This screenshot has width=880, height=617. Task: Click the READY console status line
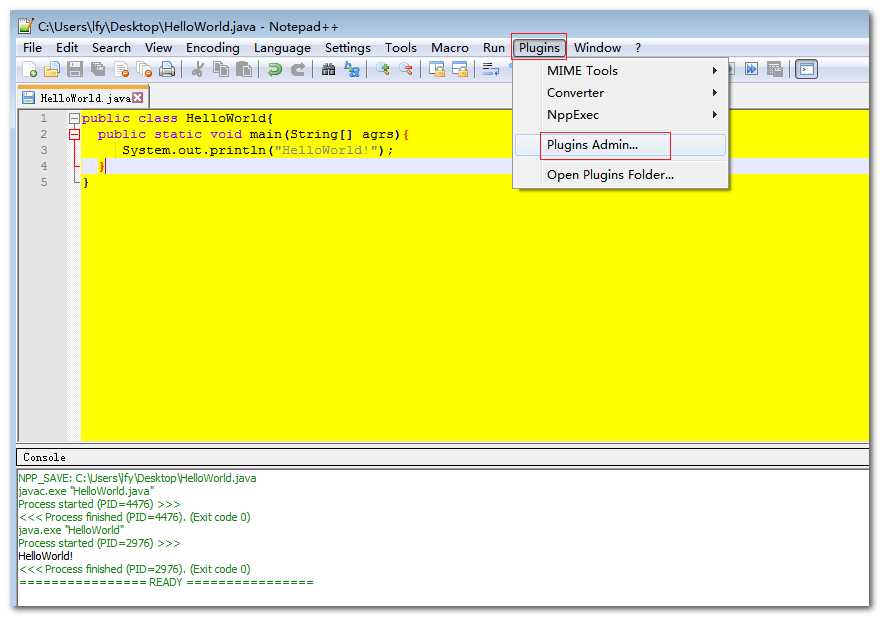[166, 582]
